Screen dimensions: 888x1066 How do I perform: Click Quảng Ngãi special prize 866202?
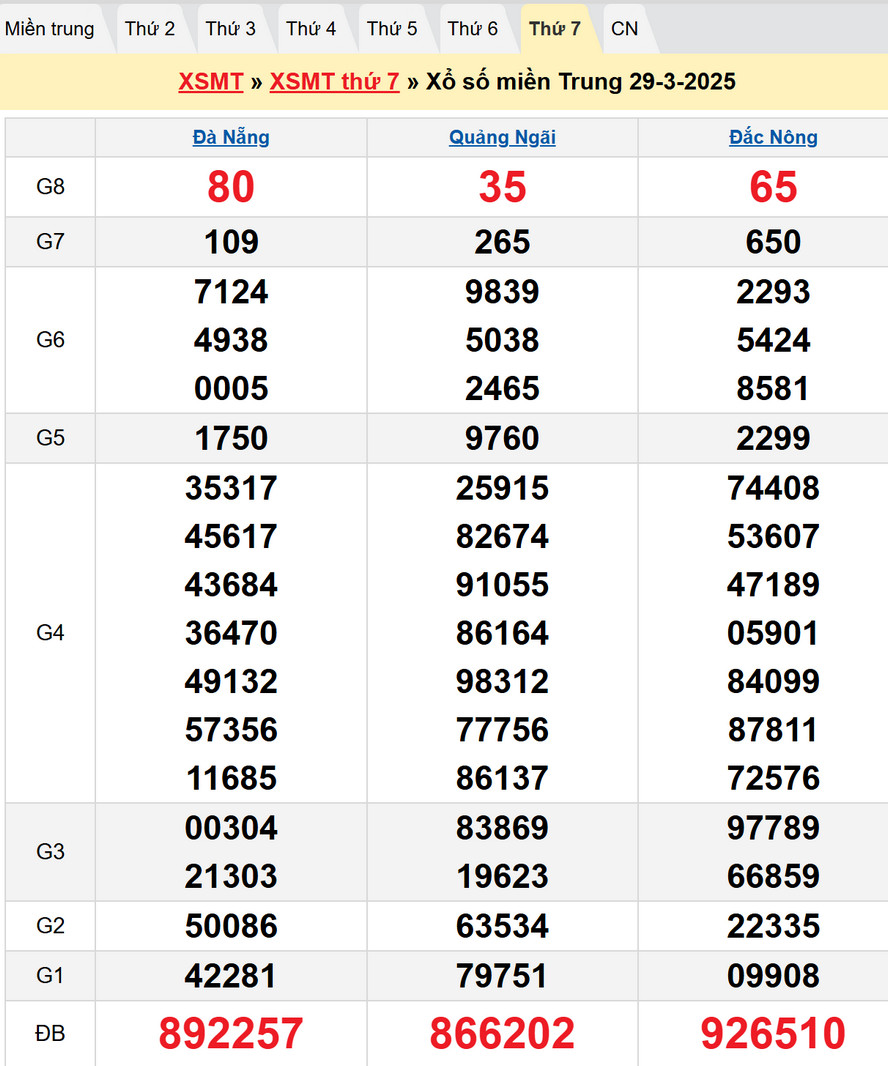[x=502, y=1034]
